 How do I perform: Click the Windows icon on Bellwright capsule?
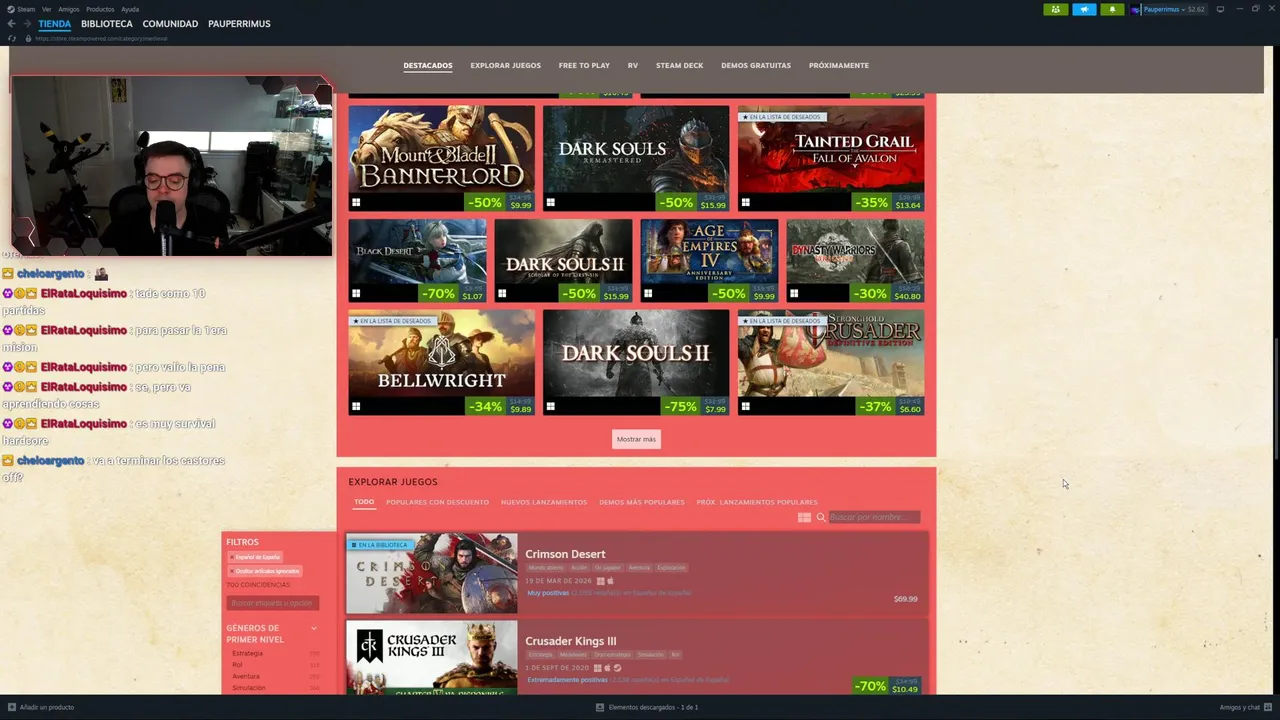tap(356, 407)
